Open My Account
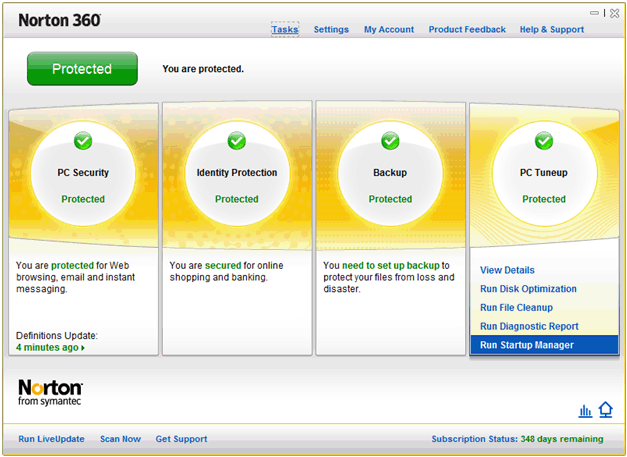The image size is (627, 457). [x=389, y=30]
